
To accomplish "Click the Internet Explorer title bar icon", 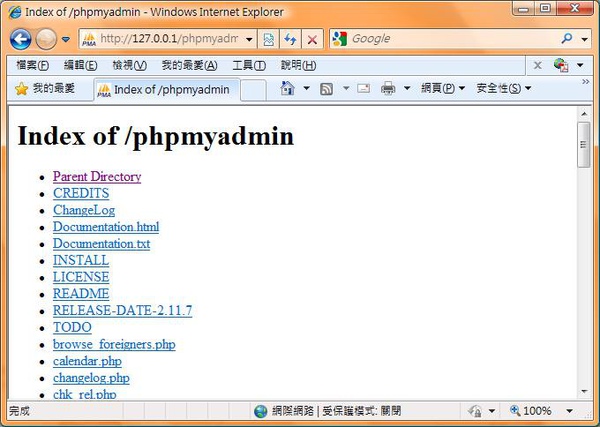I will (x=15, y=12).
